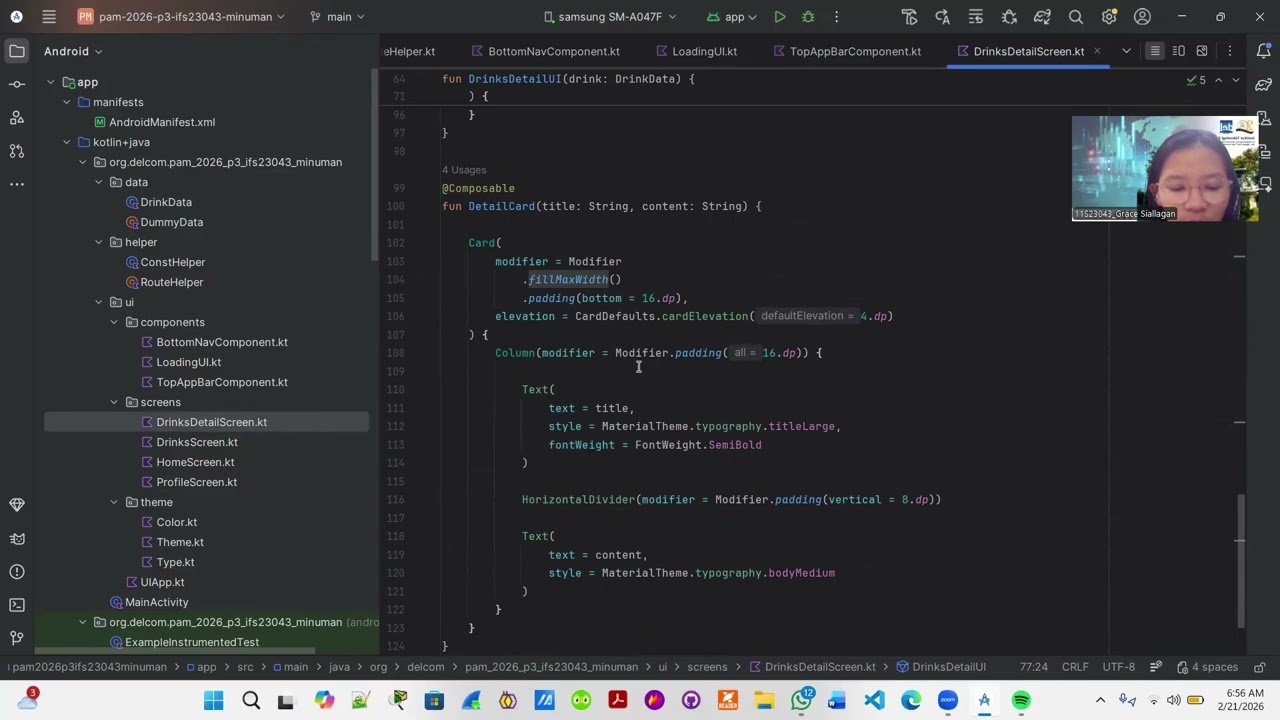Collapse the data folder
Screen dimensions: 1280x720
coord(99,182)
